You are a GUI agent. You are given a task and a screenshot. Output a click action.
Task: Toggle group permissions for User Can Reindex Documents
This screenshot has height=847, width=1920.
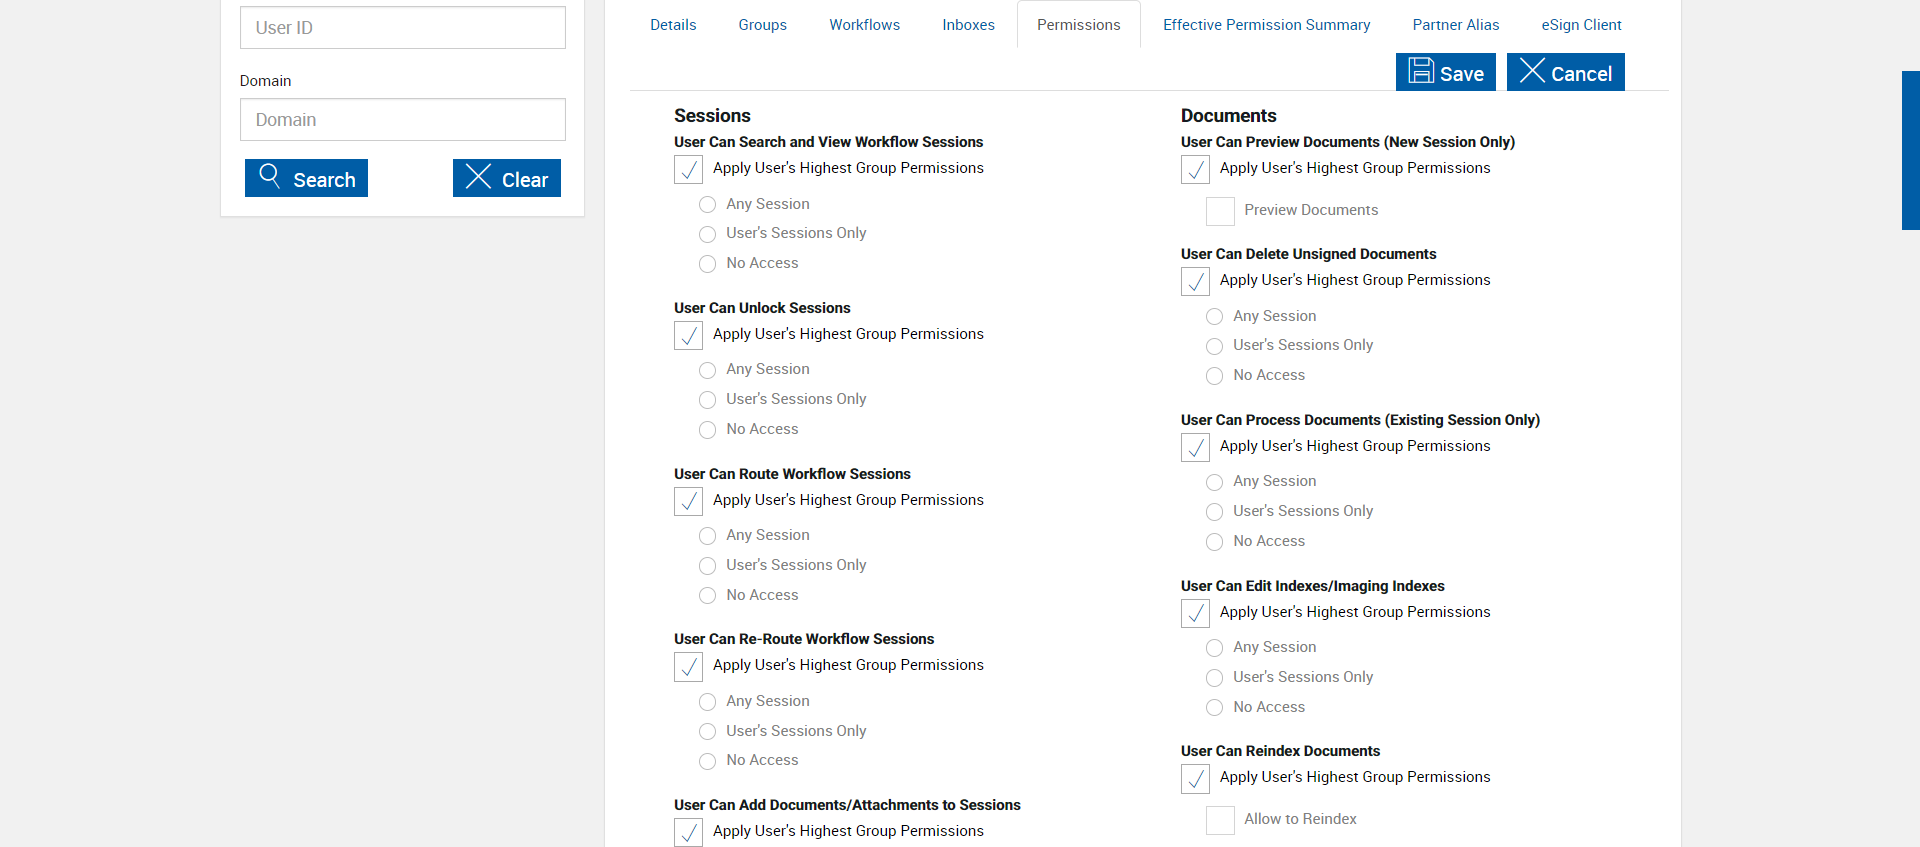(1195, 778)
